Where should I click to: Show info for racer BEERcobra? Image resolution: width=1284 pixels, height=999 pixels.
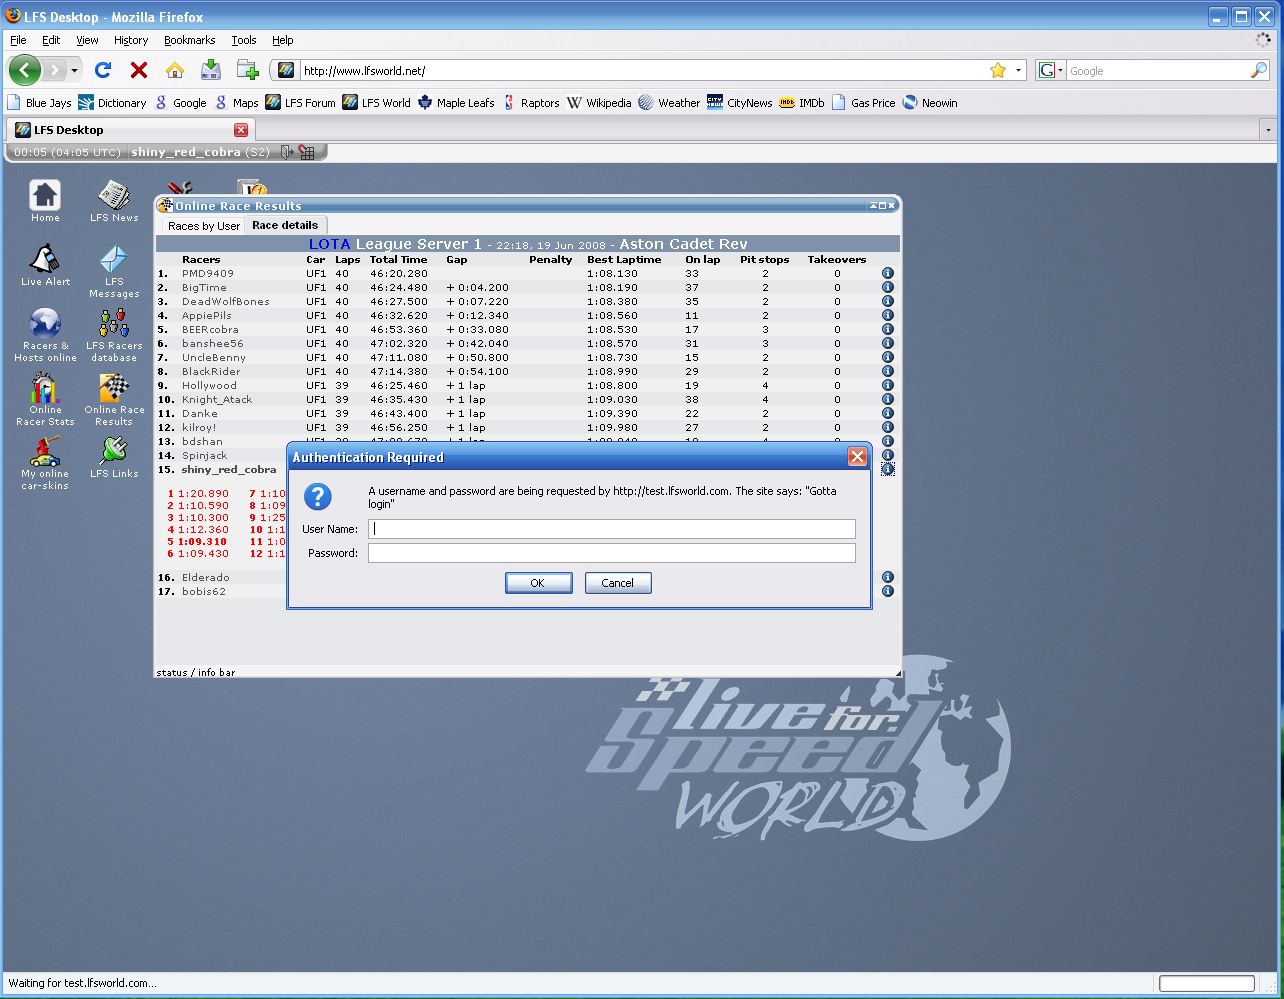887,329
